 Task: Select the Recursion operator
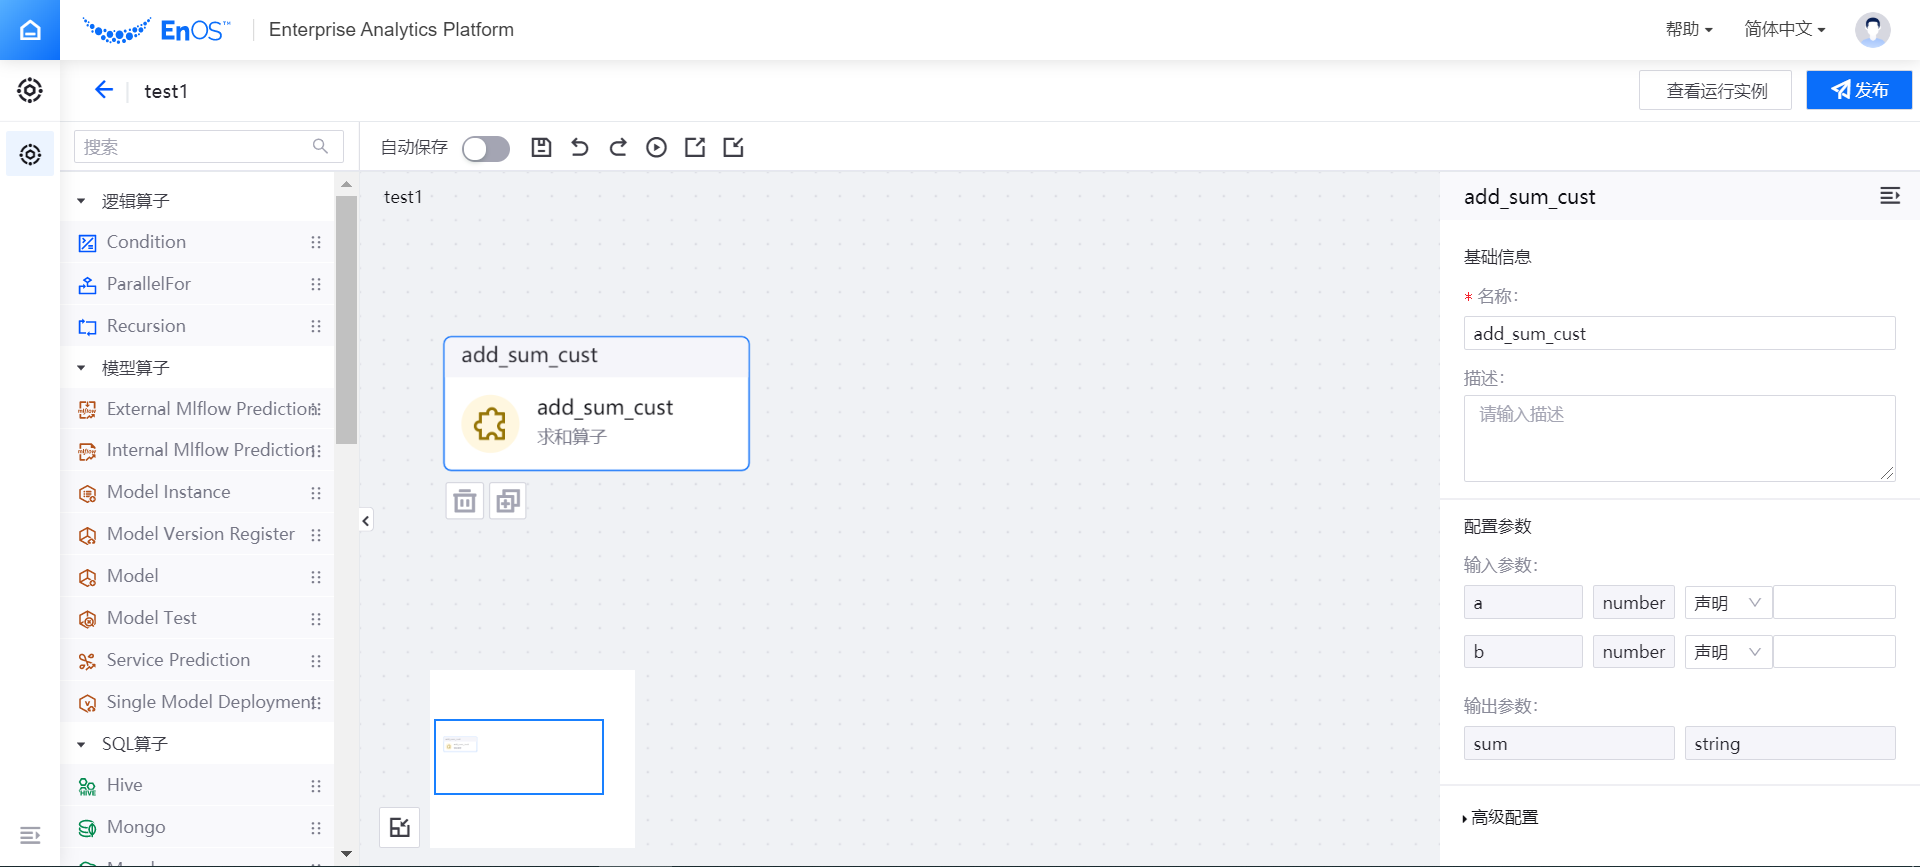(x=198, y=326)
